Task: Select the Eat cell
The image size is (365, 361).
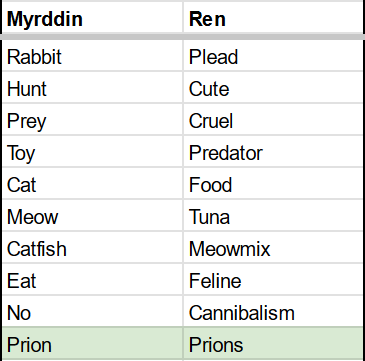Action: 93,280
